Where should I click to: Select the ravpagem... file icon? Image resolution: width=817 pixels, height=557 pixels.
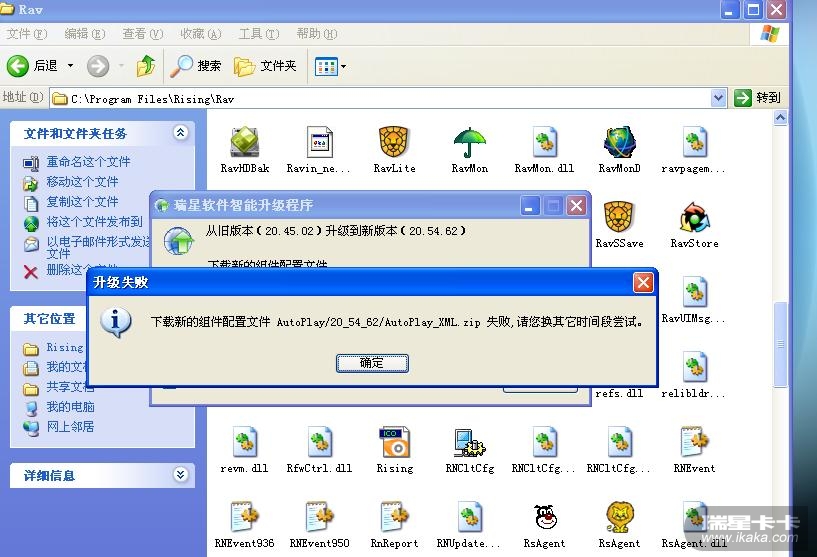click(695, 142)
